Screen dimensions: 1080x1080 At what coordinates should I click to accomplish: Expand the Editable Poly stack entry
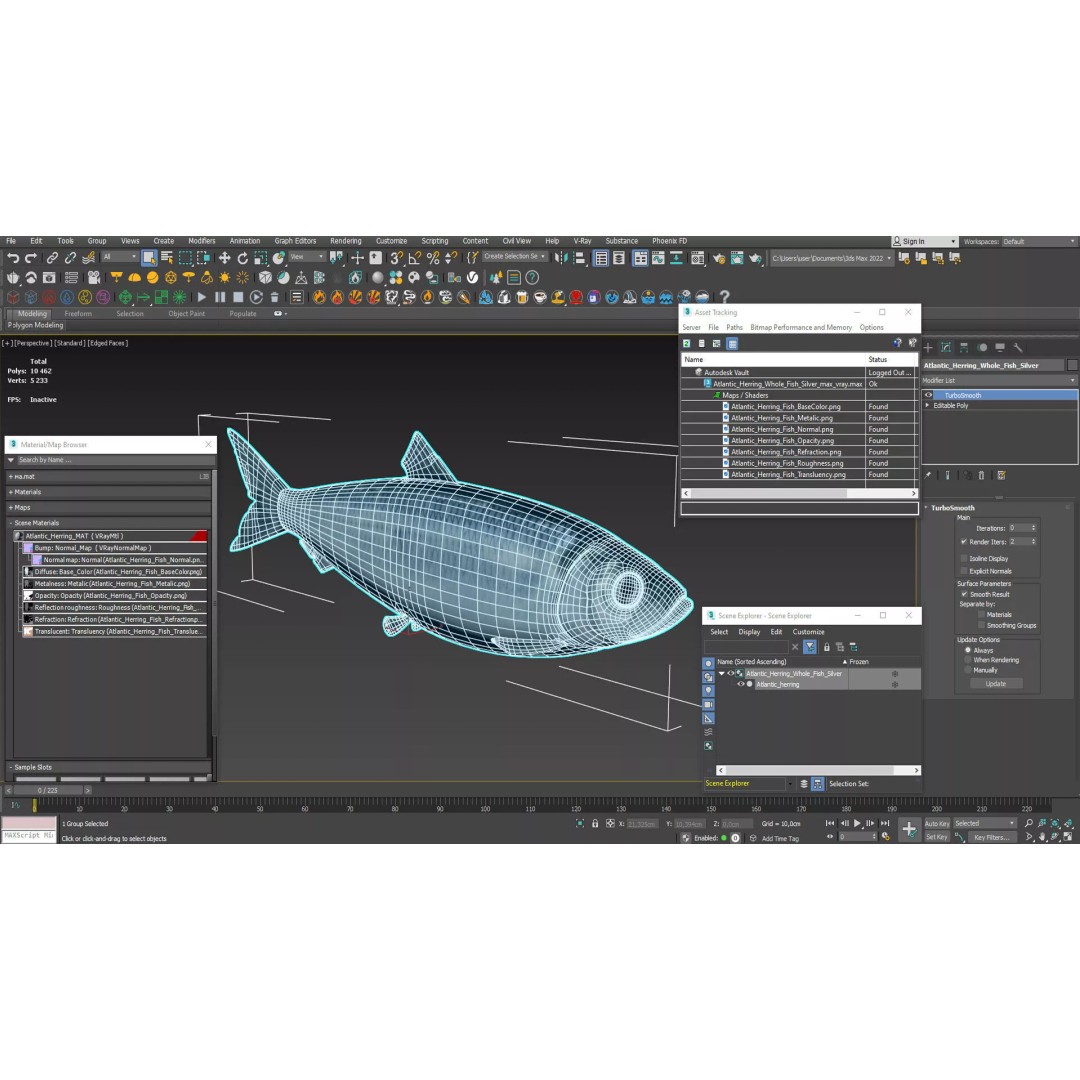click(x=928, y=406)
